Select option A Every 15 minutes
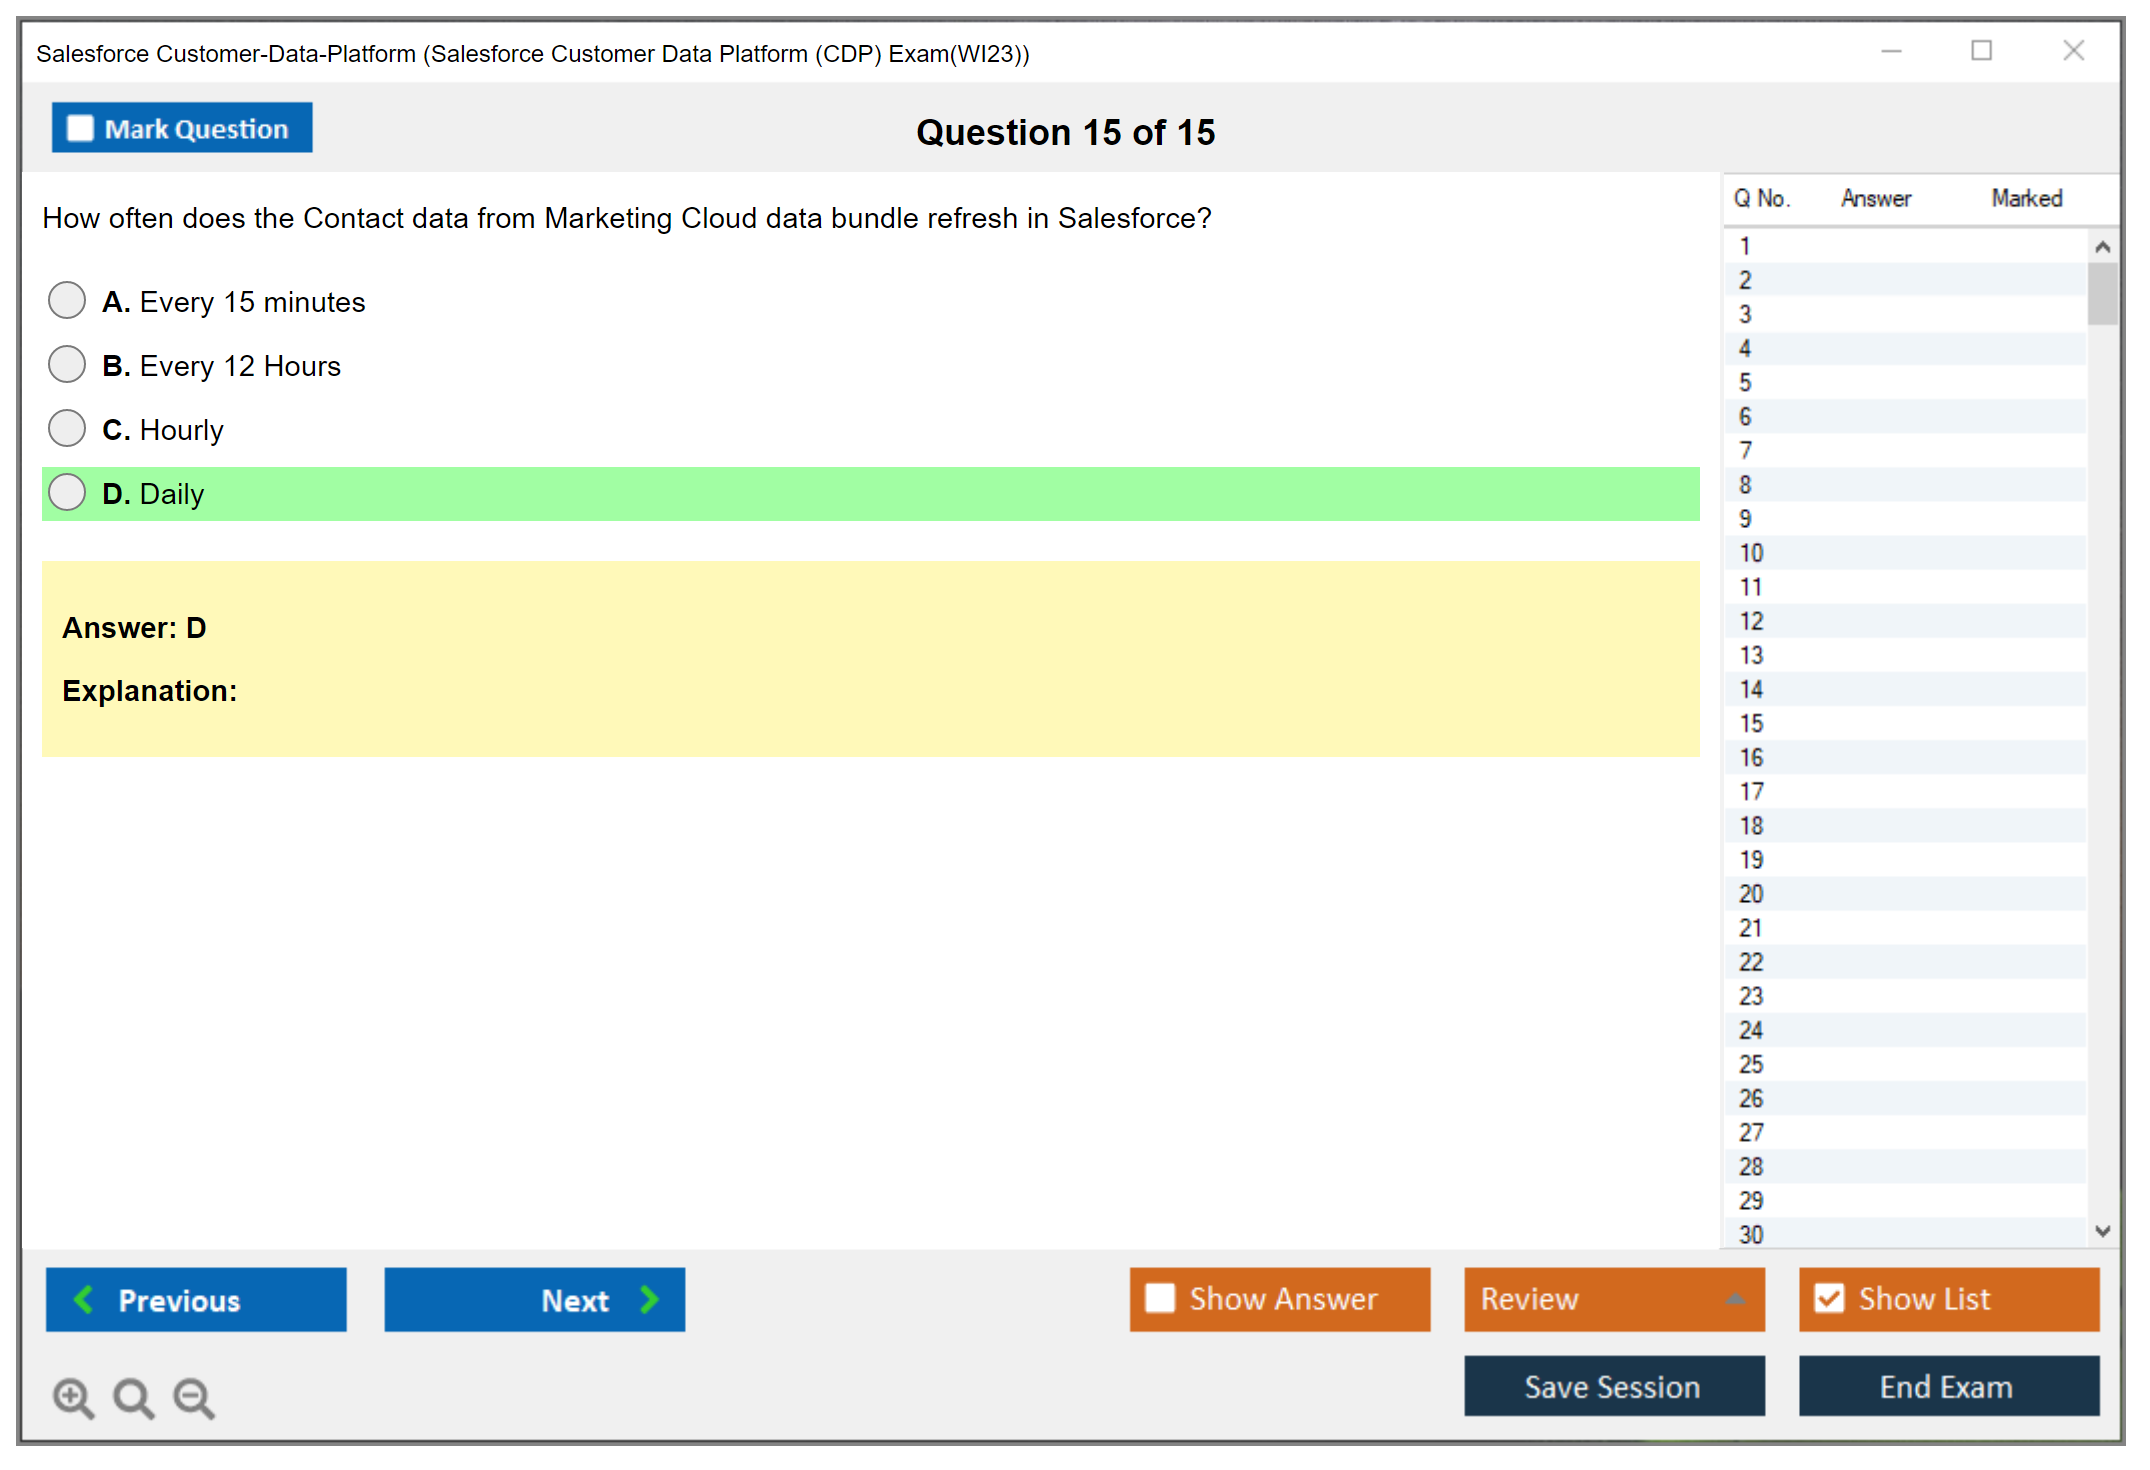This screenshot has width=2150, height=1470. [67, 300]
